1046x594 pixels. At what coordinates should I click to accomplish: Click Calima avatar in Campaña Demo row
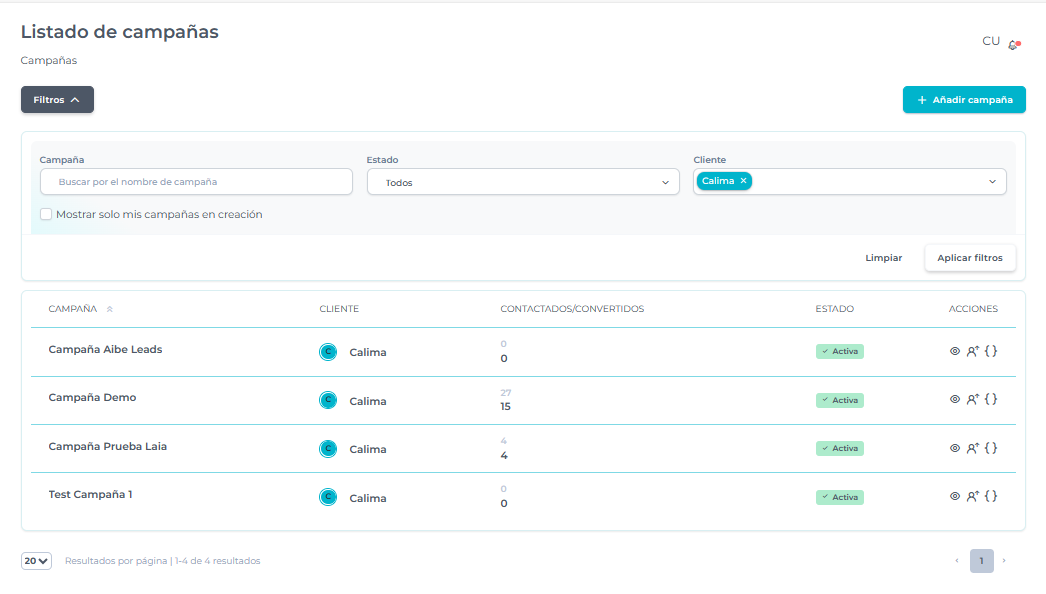[327, 400]
